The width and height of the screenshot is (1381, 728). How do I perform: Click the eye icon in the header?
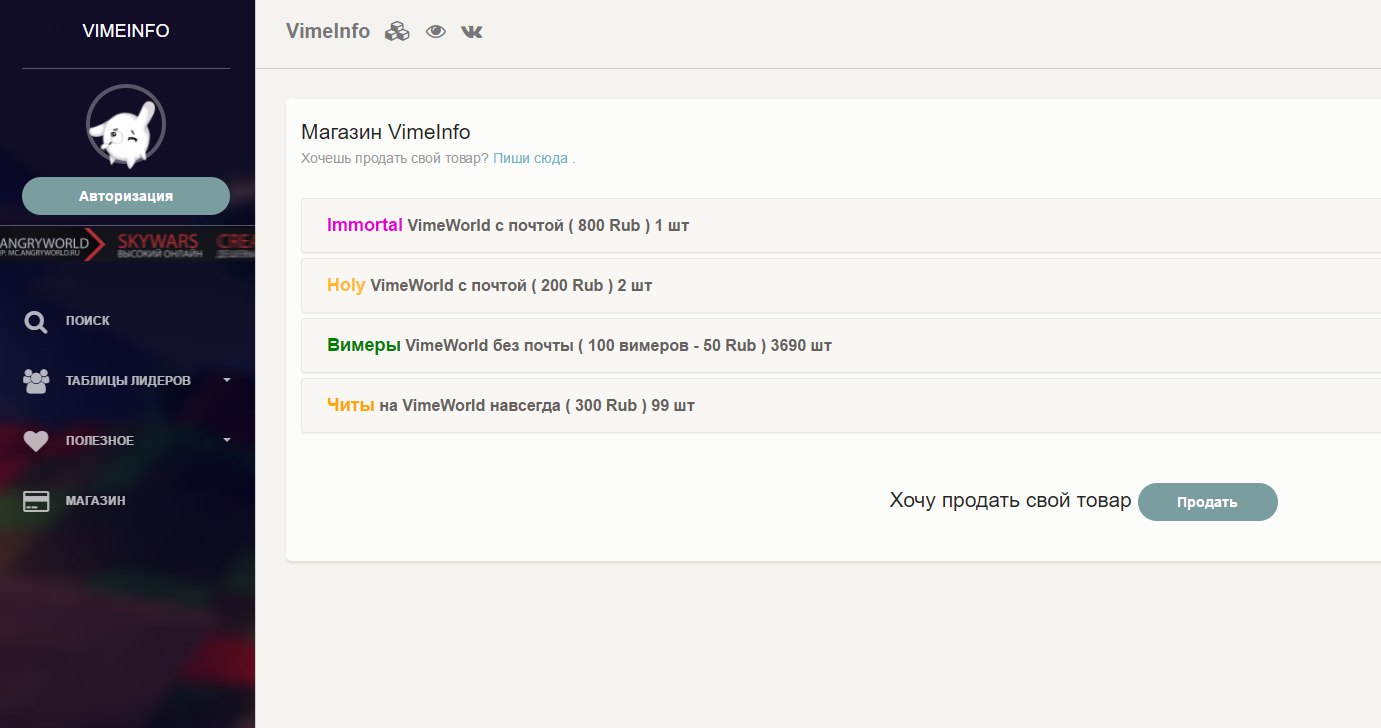(435, 31)
